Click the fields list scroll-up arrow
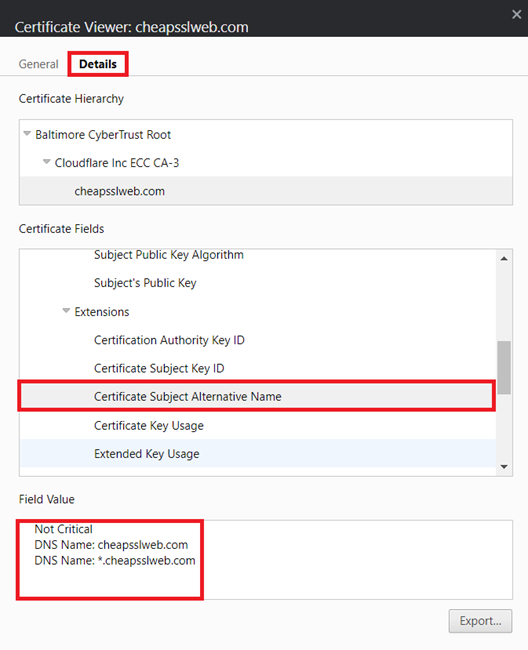 504,259
